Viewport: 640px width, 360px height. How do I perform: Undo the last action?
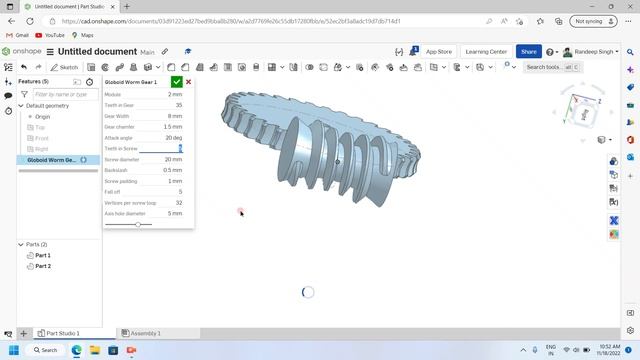click(x=24, y=67)
